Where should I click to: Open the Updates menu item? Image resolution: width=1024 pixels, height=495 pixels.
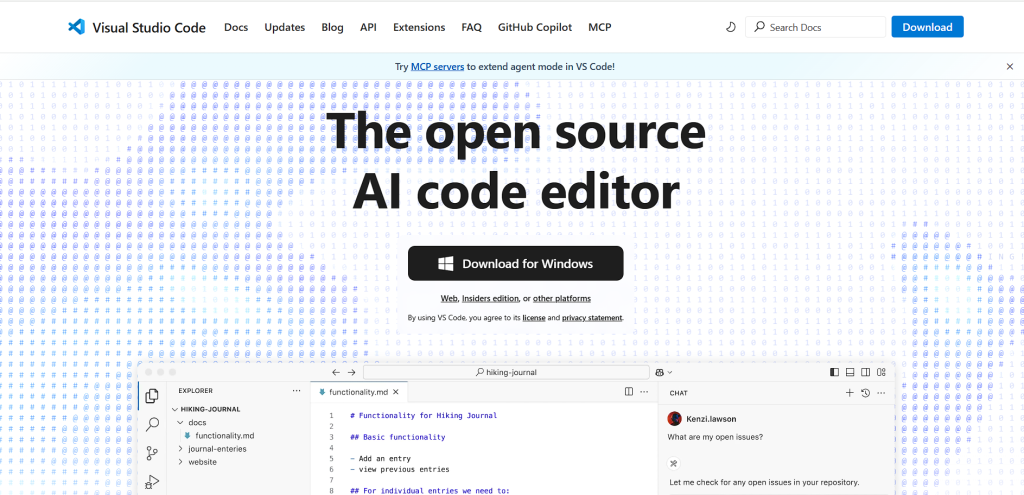click(x=285, y=27)
